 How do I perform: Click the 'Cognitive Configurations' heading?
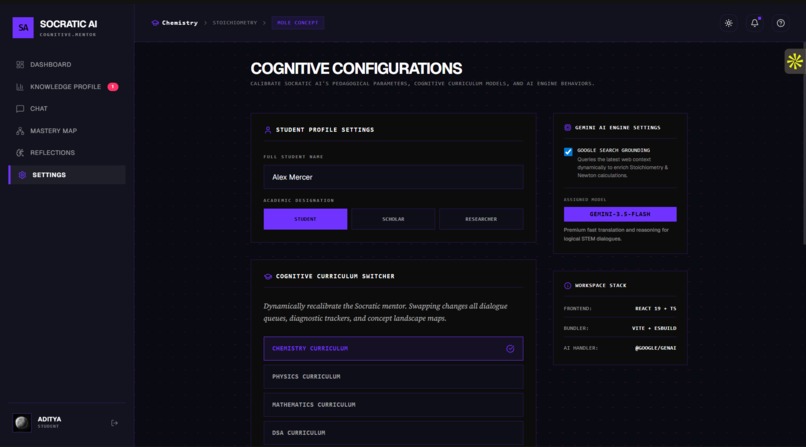point(356,68)
